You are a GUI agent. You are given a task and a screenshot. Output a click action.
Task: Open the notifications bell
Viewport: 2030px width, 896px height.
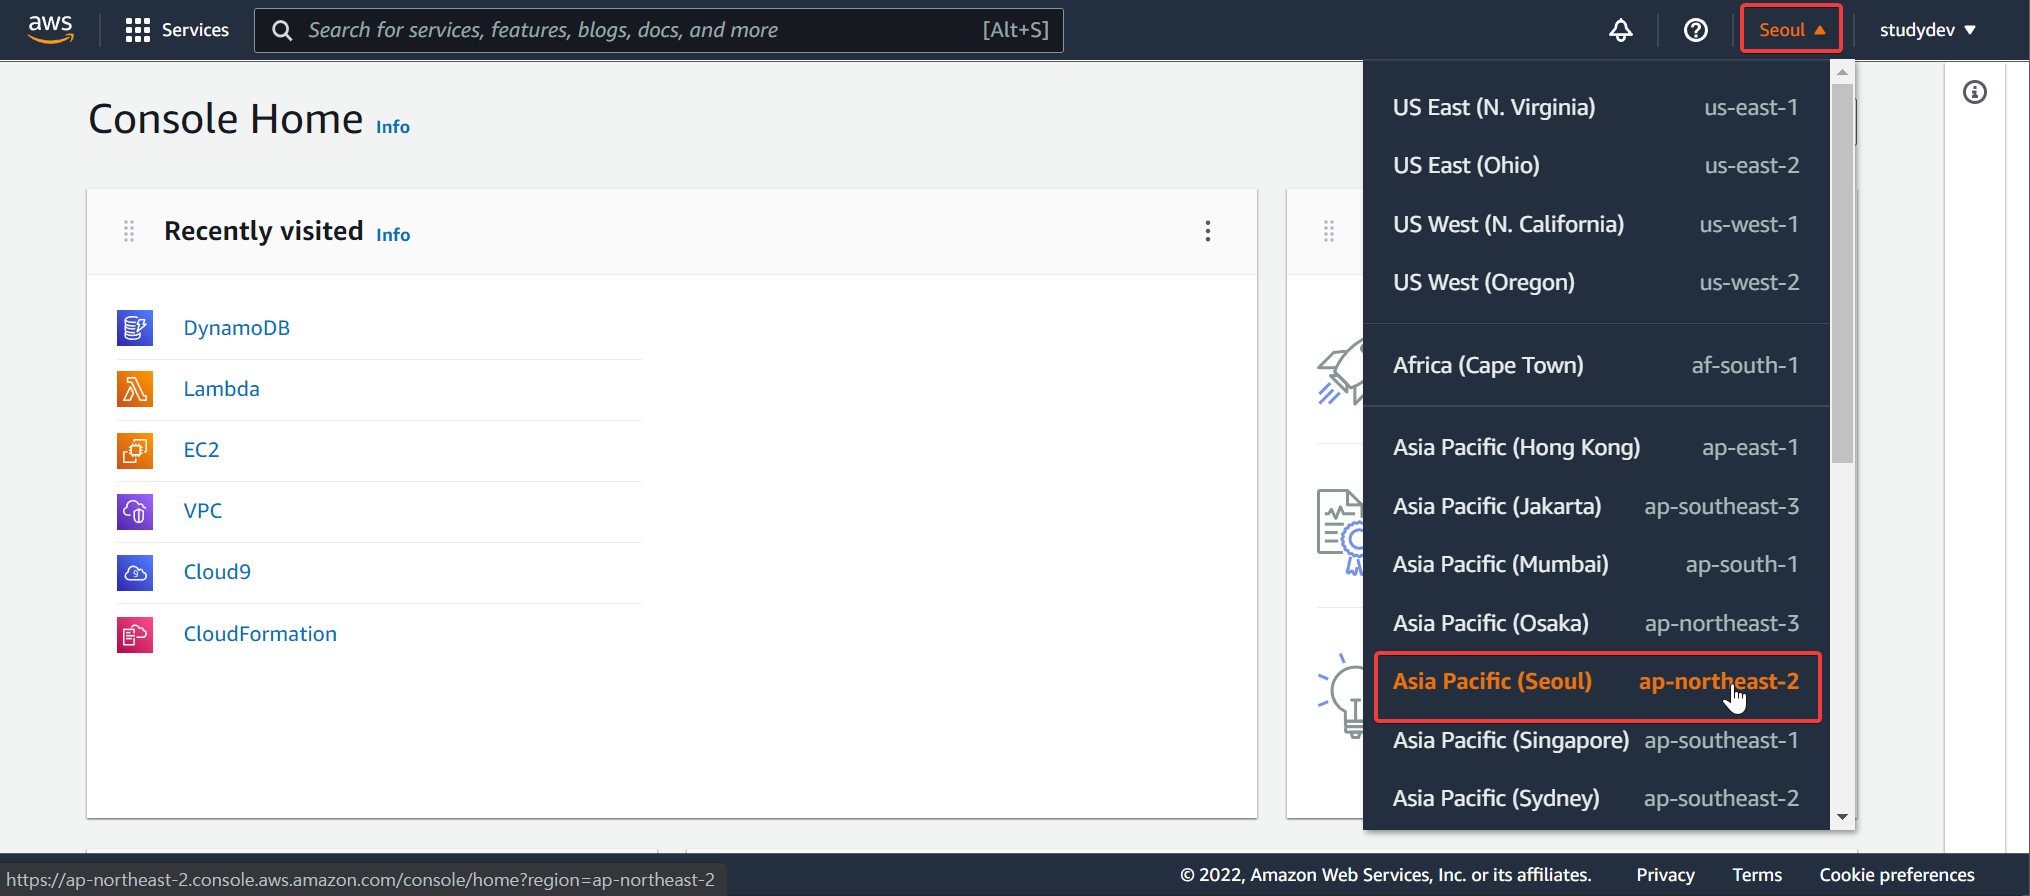click(x=1620, y=30)
